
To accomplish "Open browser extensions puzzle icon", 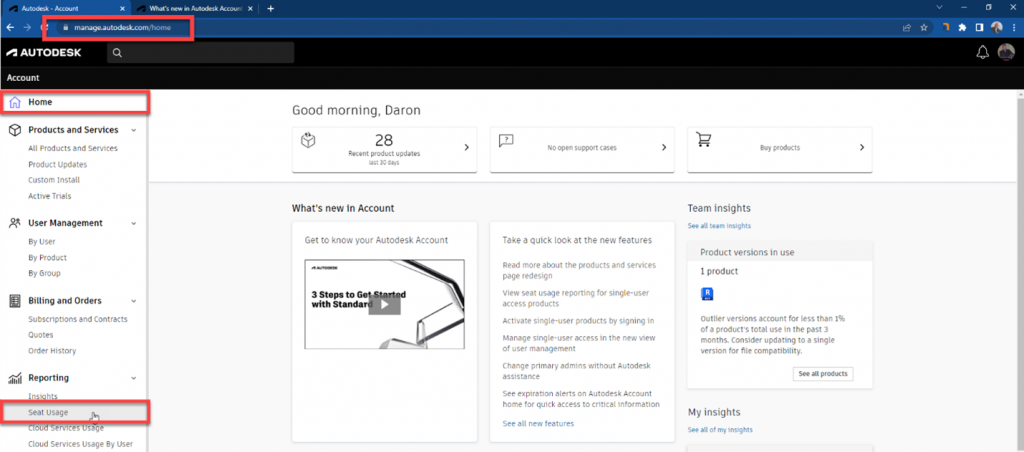I will 962,27.
